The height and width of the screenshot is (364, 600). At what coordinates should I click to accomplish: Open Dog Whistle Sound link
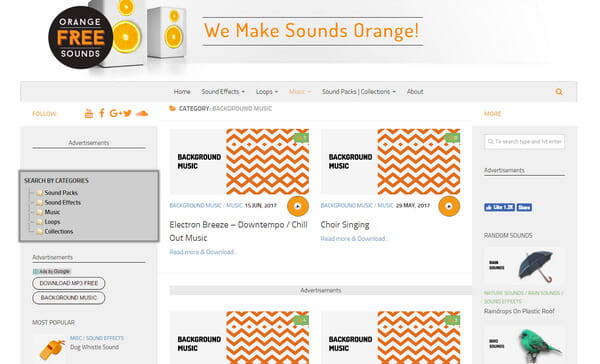[x=95, y=347]
